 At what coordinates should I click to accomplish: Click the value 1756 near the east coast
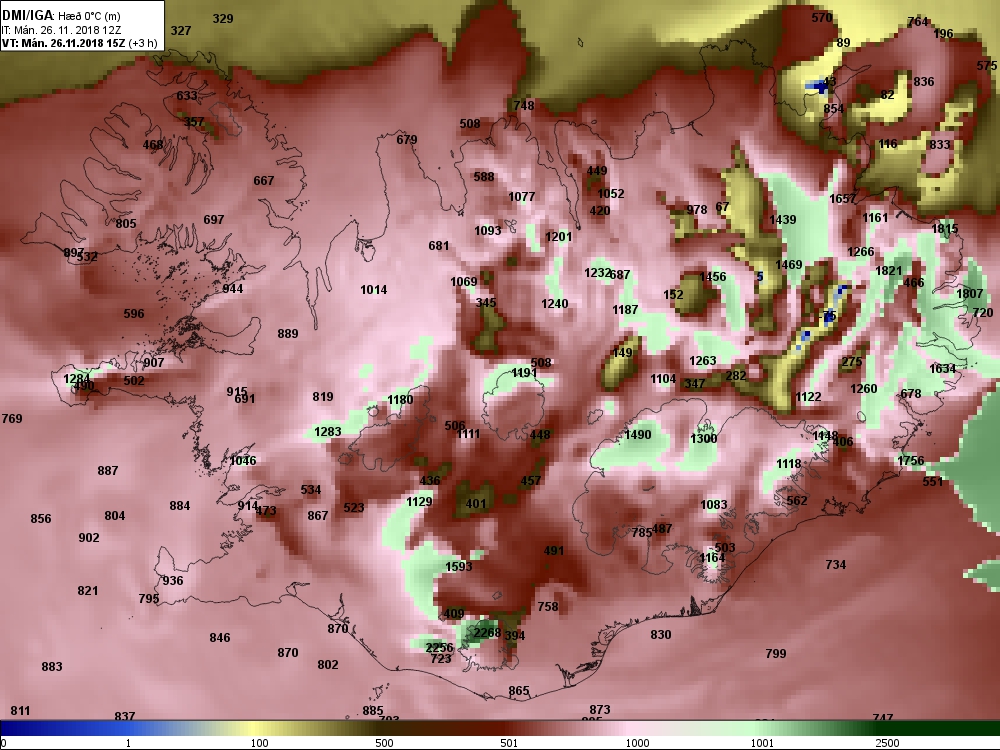point(911,460)
